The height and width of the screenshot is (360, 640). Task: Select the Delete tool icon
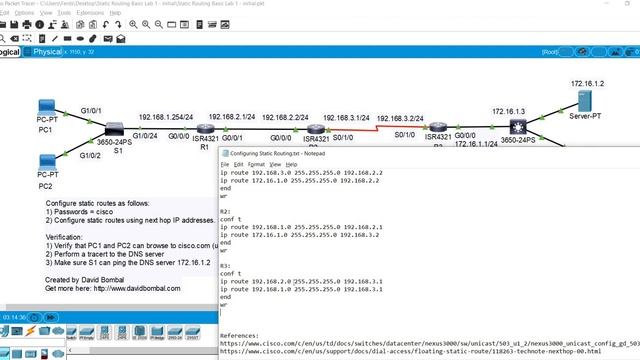point(15,39)
